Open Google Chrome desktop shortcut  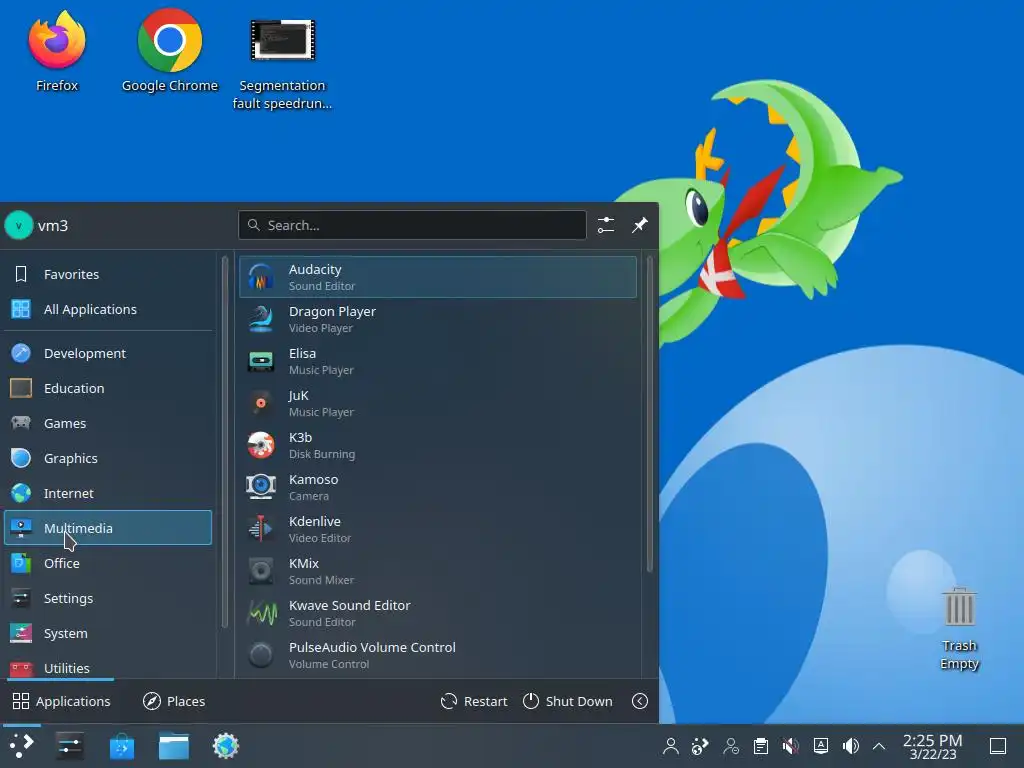(x=170, y=51)
